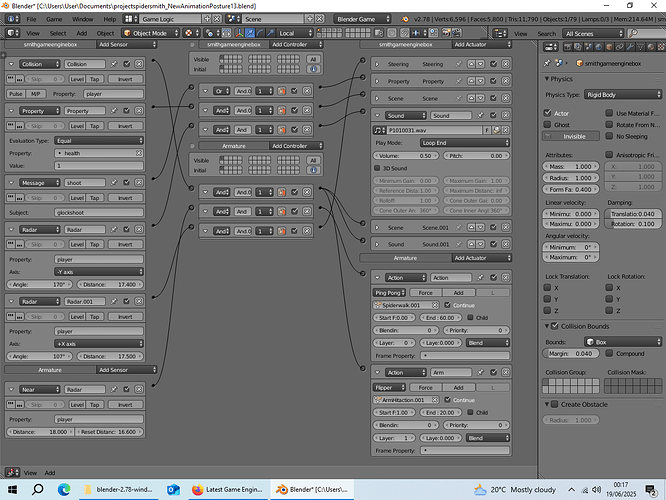The width and height of the screenshot is (666, 500).
Task: Open sound file browser for P1010031.wav
Action: tap(496, 130)
